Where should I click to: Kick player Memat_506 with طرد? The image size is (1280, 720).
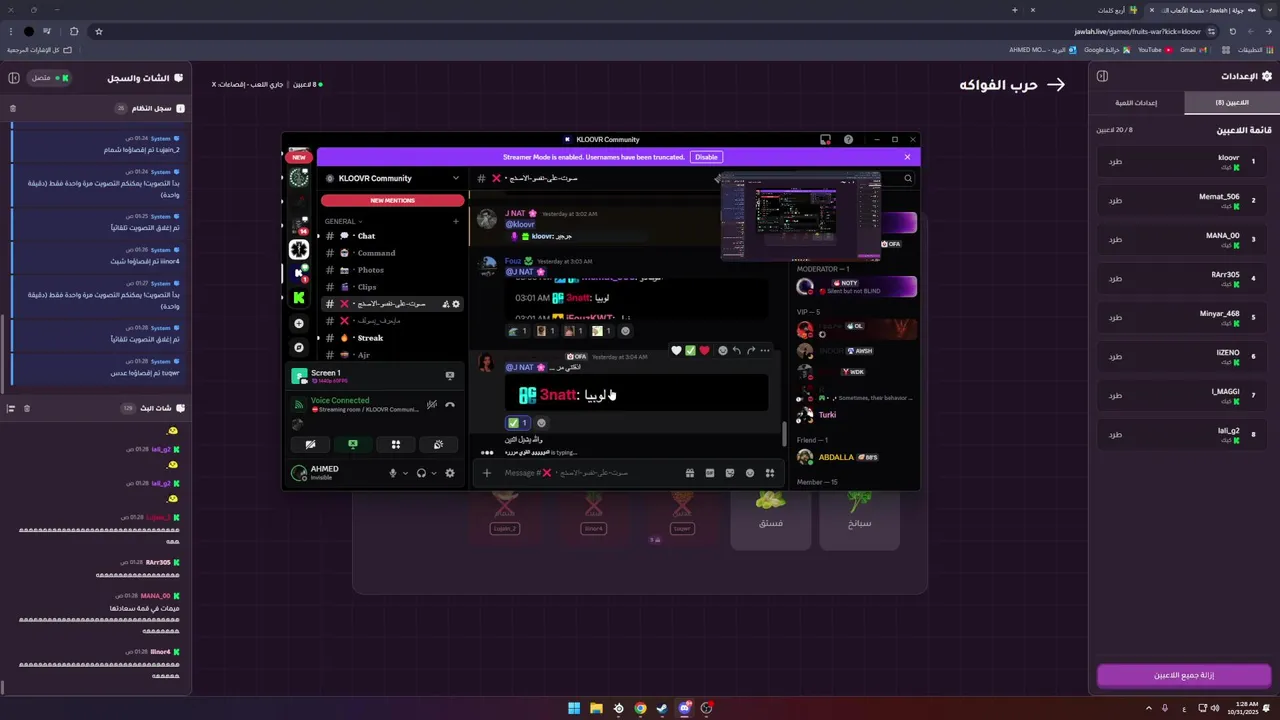coord(1115,200)
